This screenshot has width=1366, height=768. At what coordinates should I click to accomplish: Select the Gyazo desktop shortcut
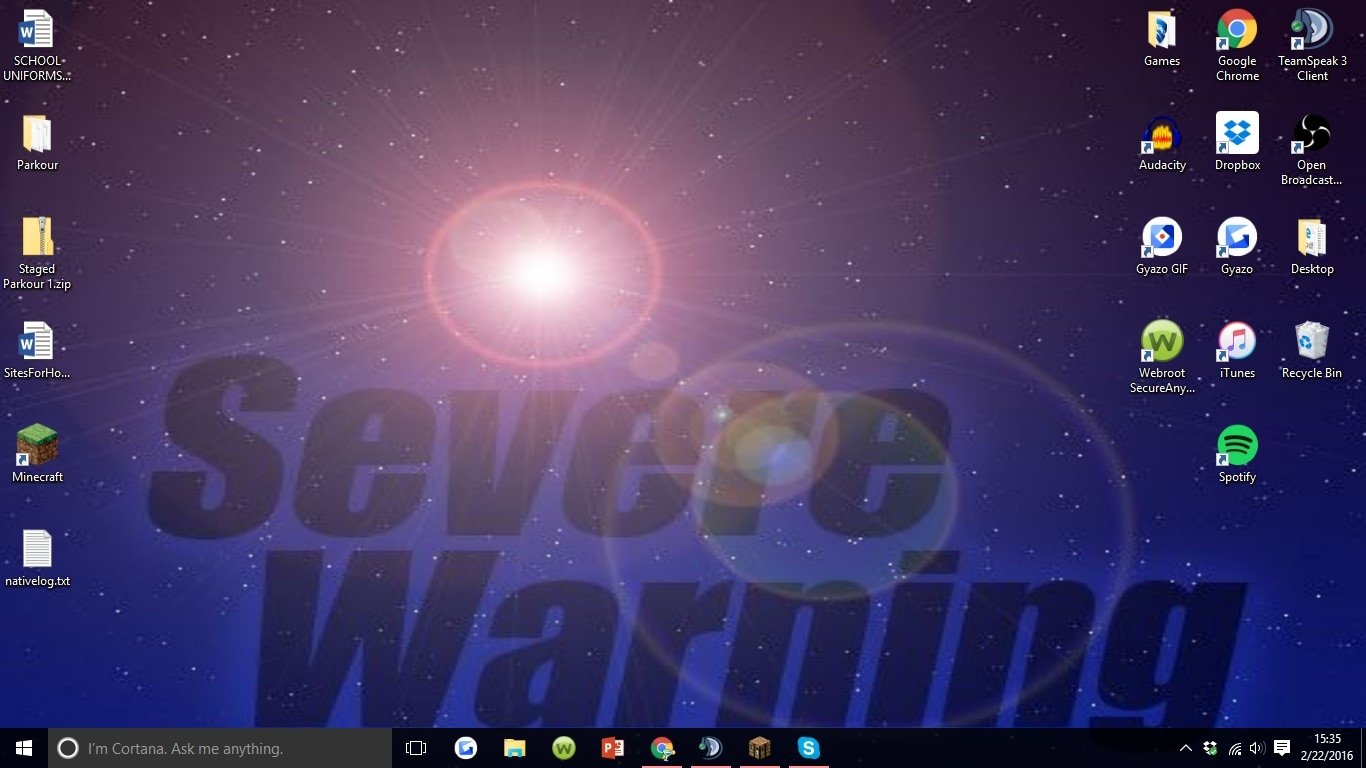[x=1237, y=247]
